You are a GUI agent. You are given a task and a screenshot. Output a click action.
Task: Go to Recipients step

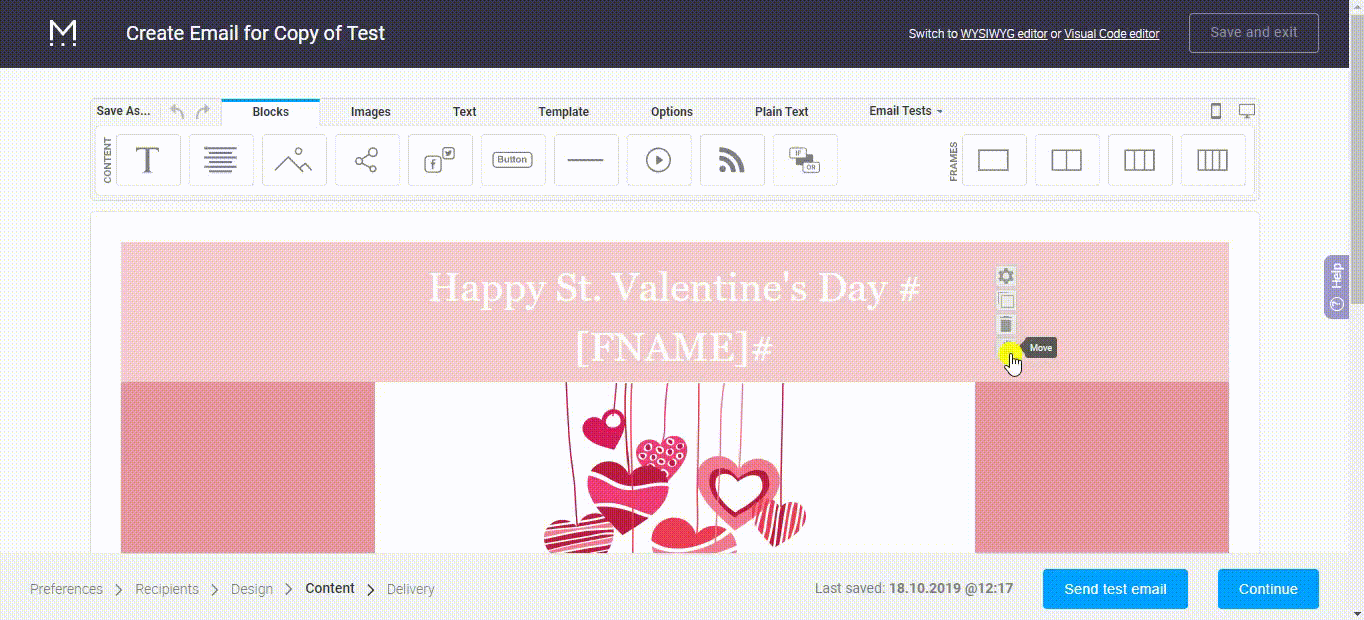point(167,589)
